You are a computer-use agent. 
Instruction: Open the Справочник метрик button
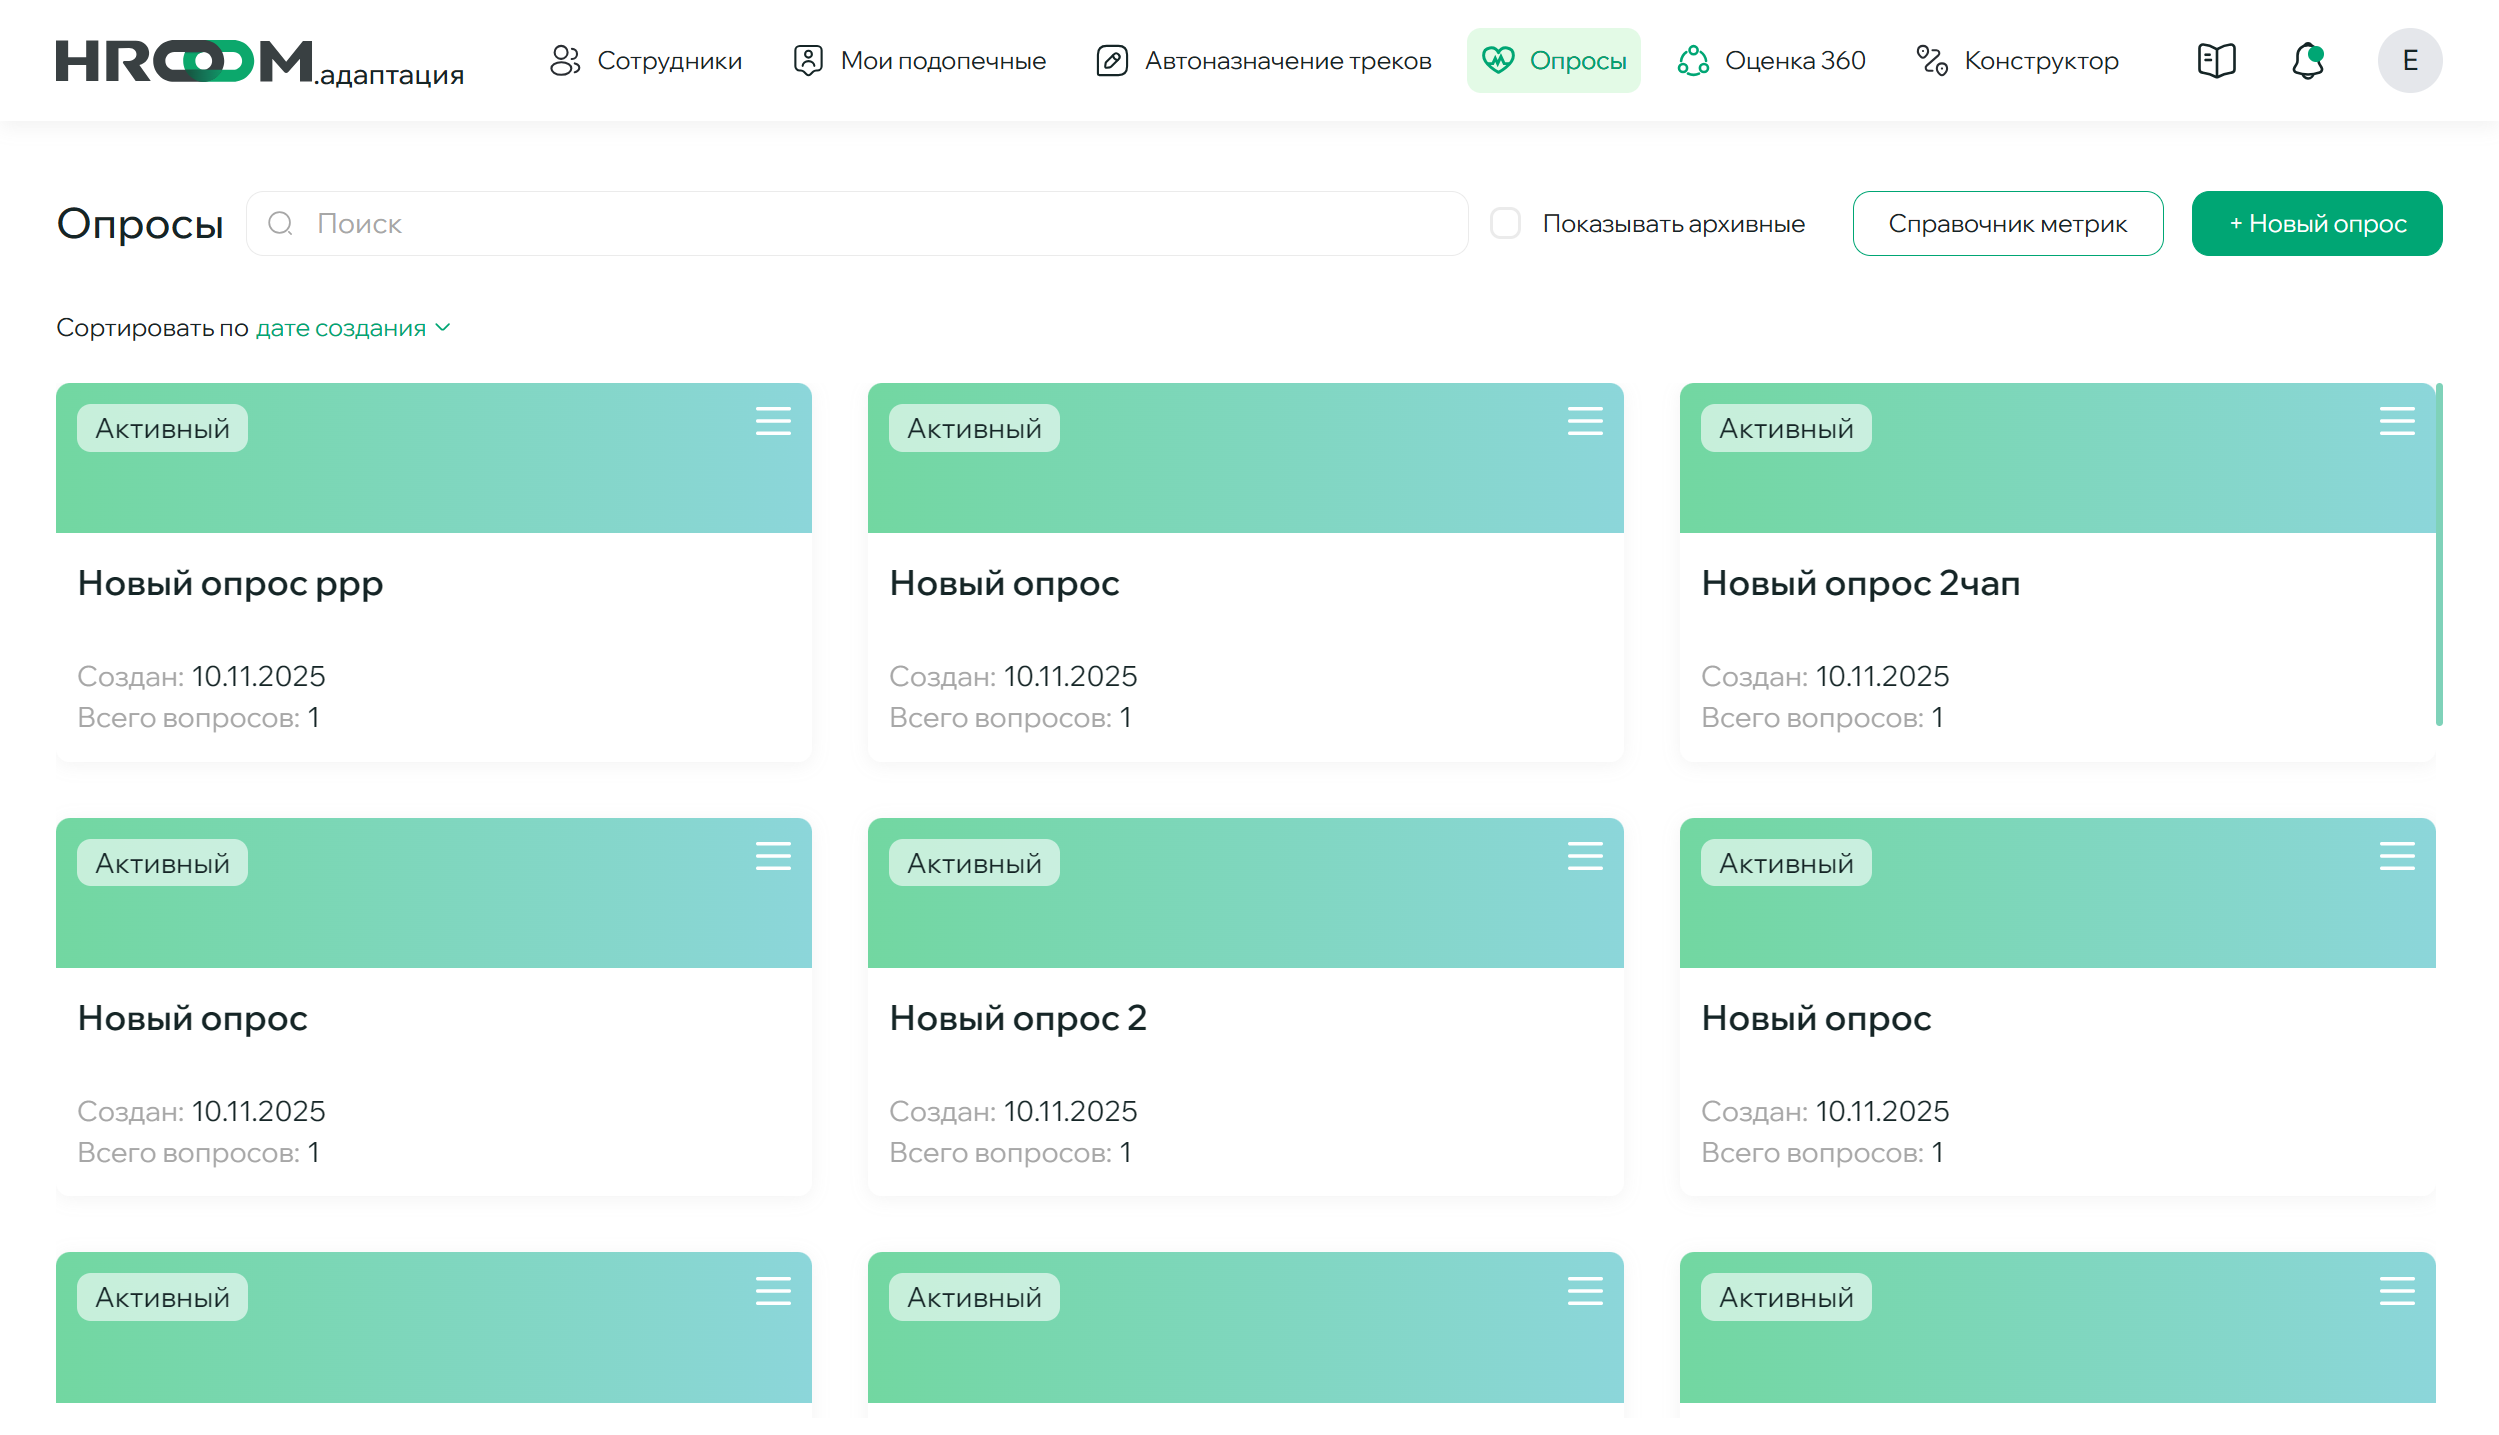click(x=2007, y=223)
